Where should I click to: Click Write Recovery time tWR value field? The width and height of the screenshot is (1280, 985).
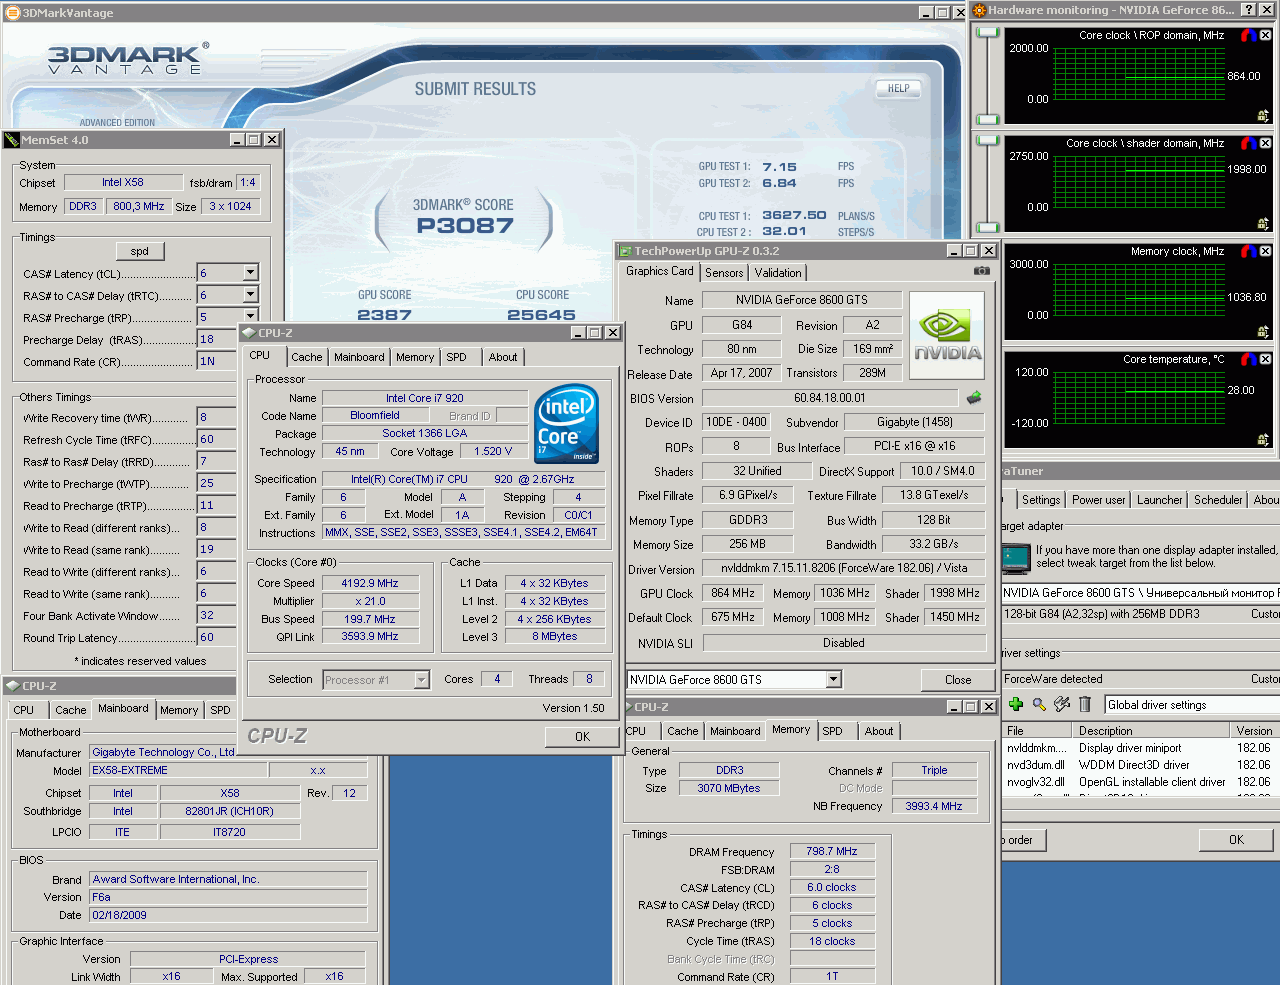pos(216,418)
